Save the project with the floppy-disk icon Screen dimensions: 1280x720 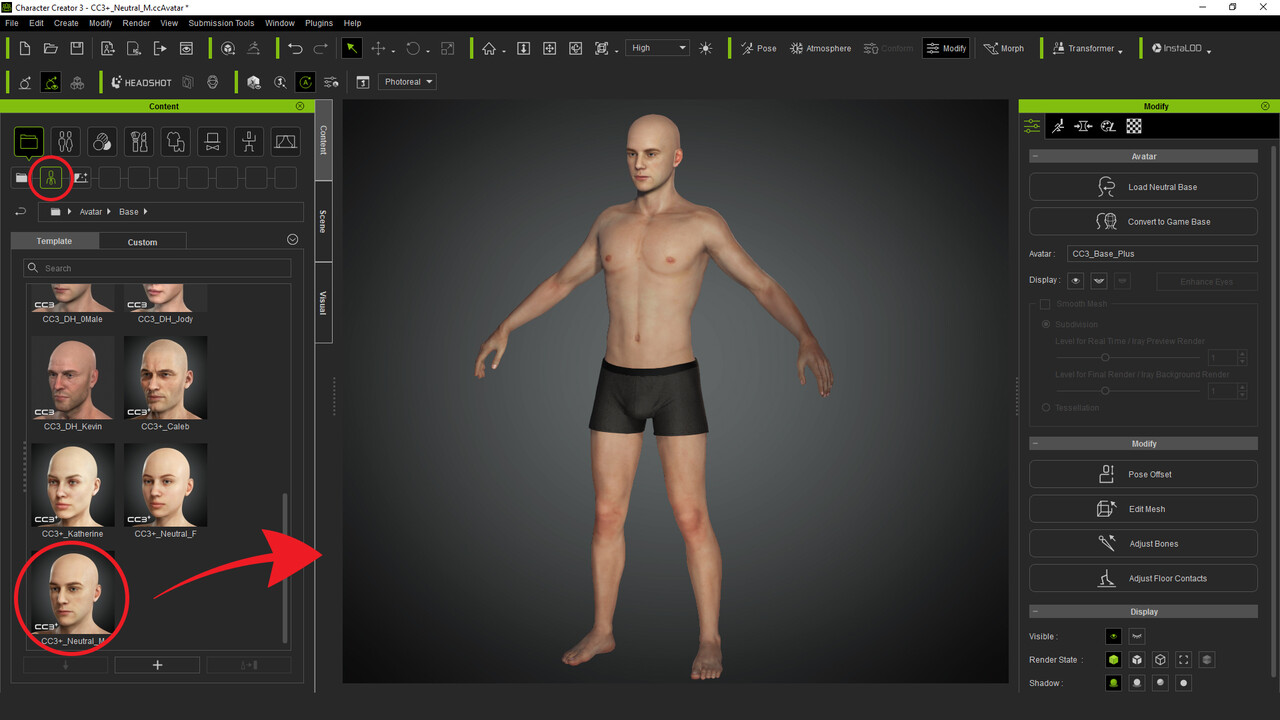tap(77, 48)
